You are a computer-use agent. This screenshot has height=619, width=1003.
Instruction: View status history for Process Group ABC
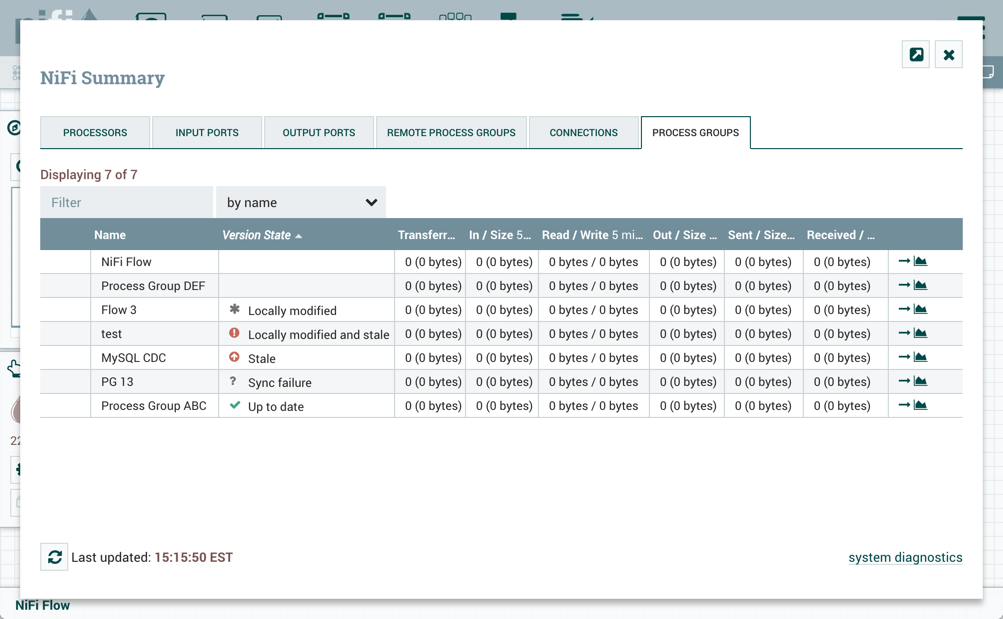[x=921, y=406]
